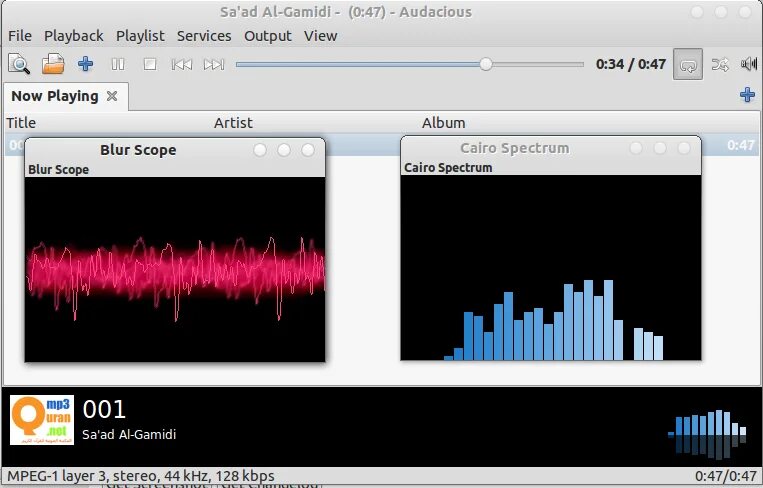Click the Sa'ad Al-Gamidi artist text
Screen dimensions: 763x488
click(x=129, y=434)
